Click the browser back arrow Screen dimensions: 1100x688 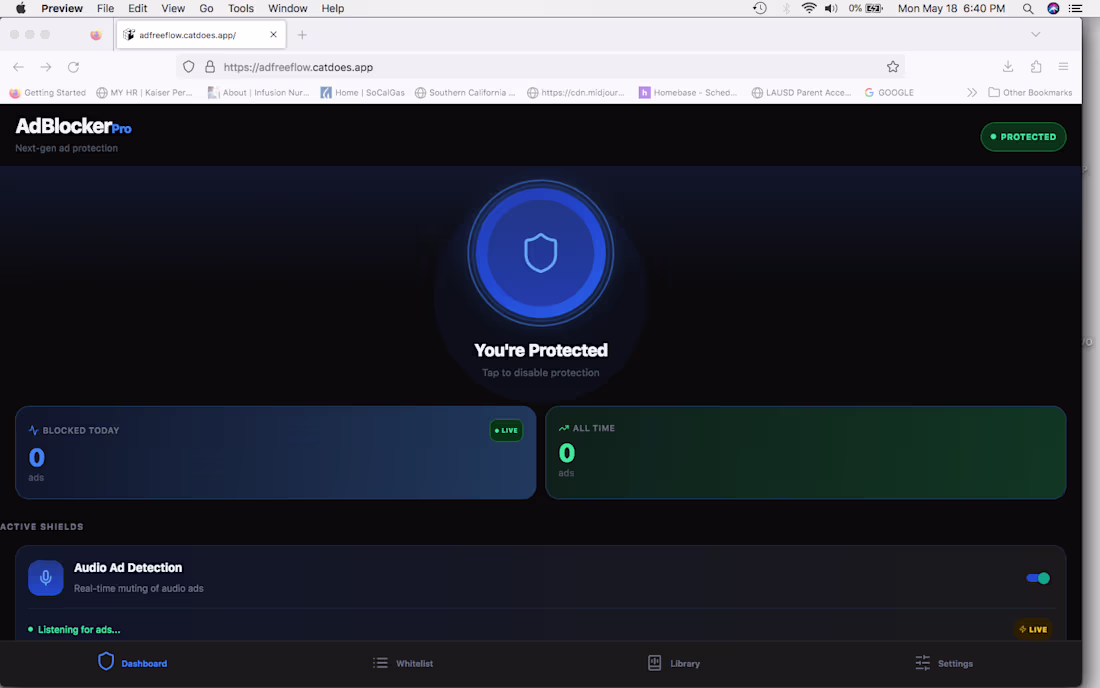pyautogui.click(x=18, y=67)
